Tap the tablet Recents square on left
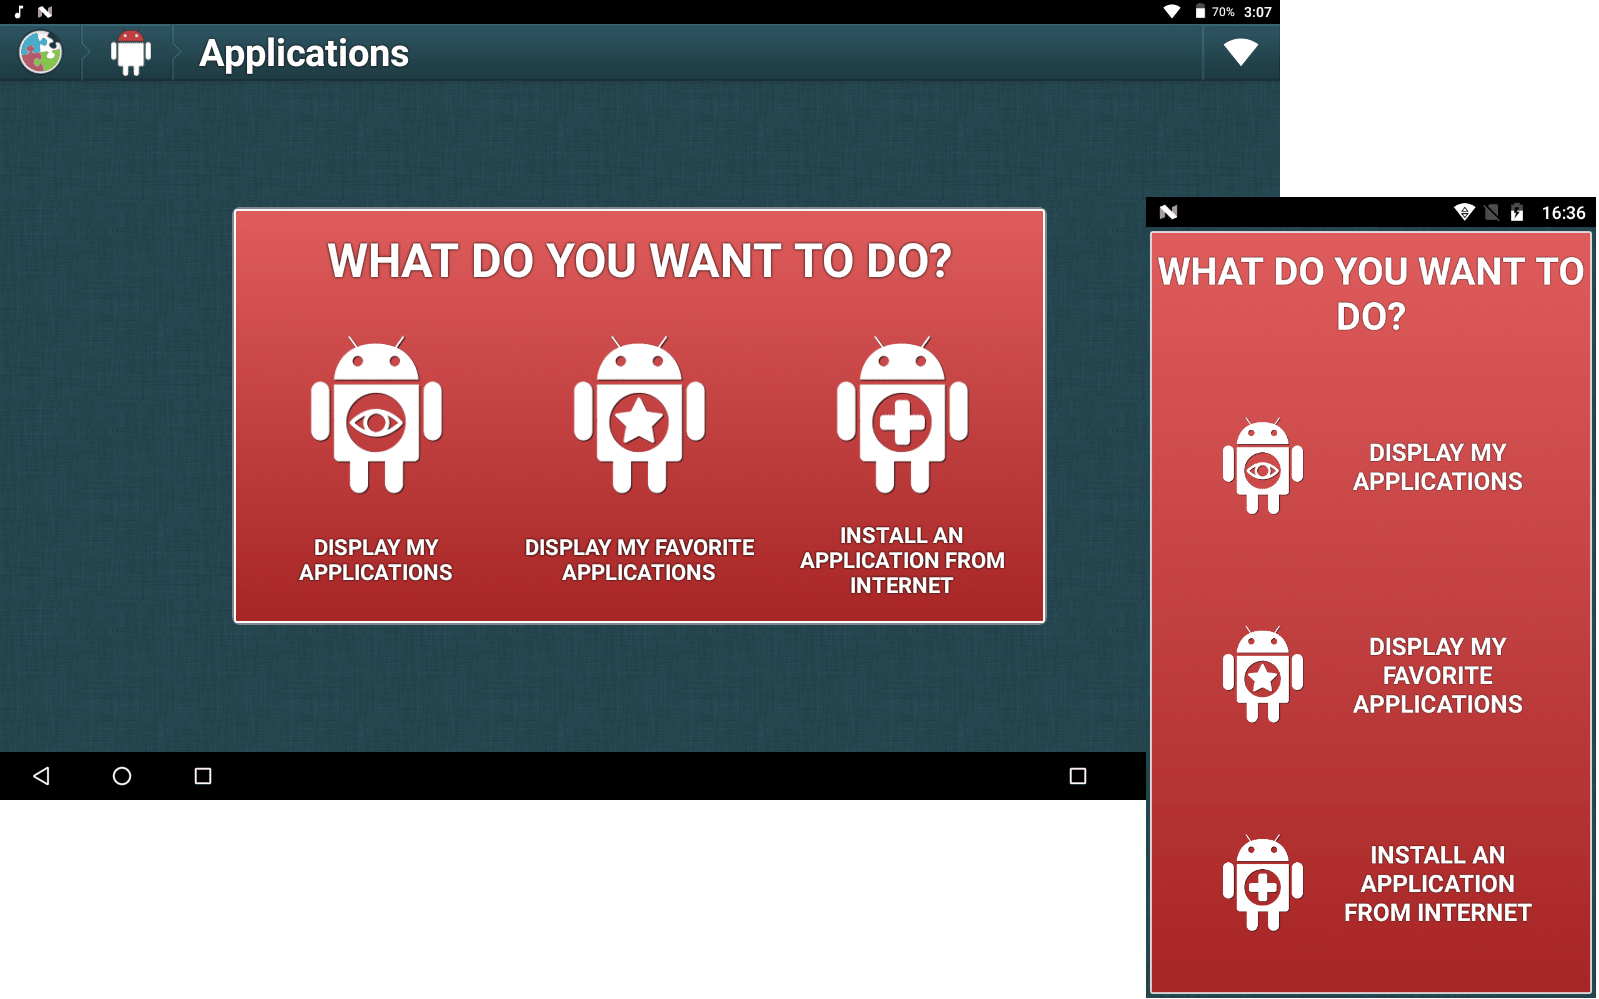1599x999 pixels. 203,776
